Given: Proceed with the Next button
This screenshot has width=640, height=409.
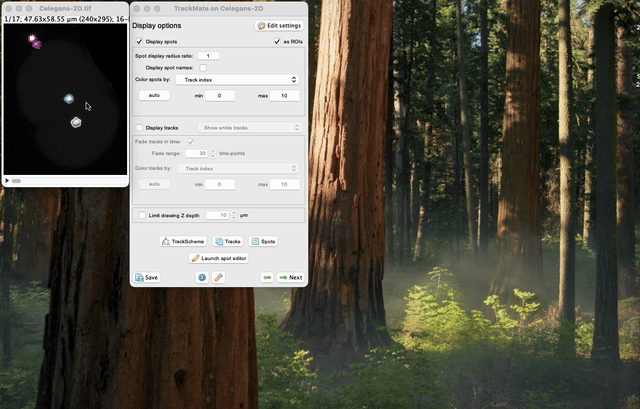Looking at the screenshot, I should (291, 277).
